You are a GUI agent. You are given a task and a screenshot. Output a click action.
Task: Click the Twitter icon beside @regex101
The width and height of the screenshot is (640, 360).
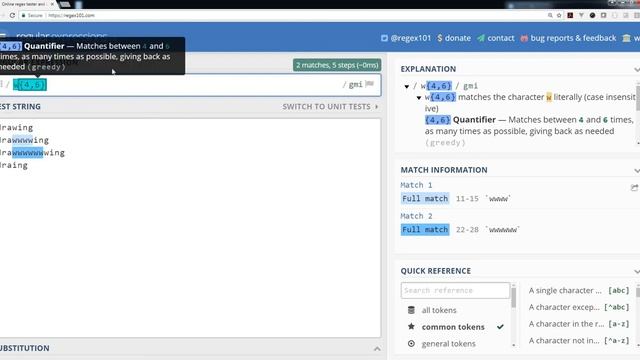(x=384, y=38)
